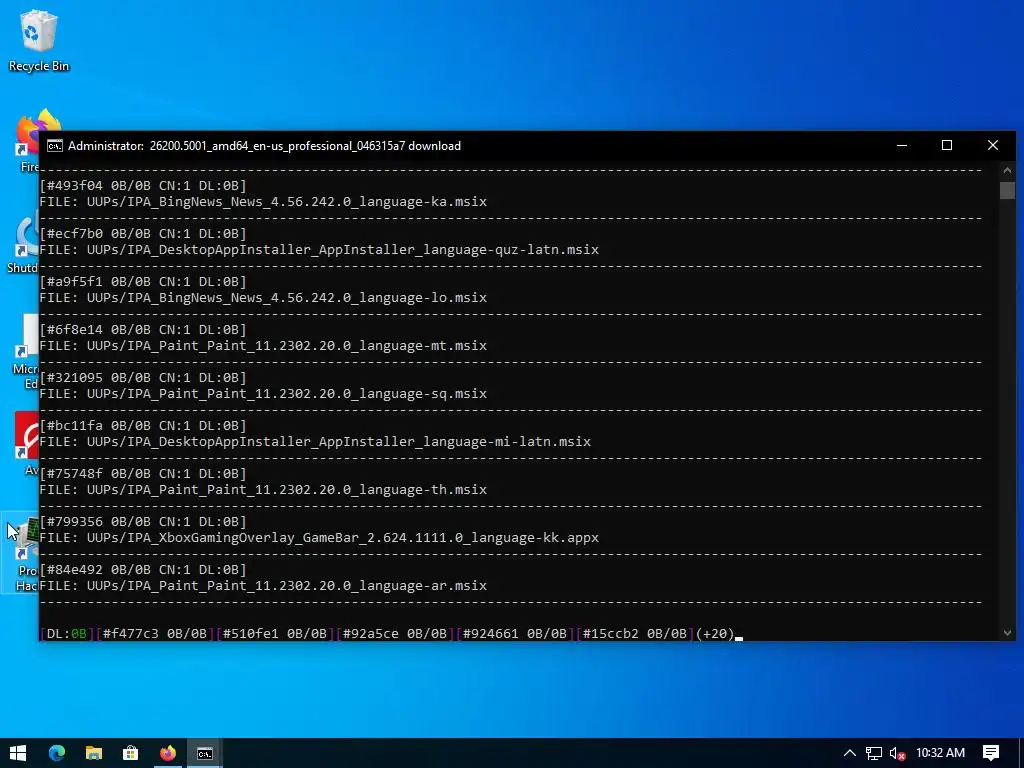Viewport: 1024px width, 768px height.
Task: Open File Explorer from the taskbar
Action: point(94,753)
